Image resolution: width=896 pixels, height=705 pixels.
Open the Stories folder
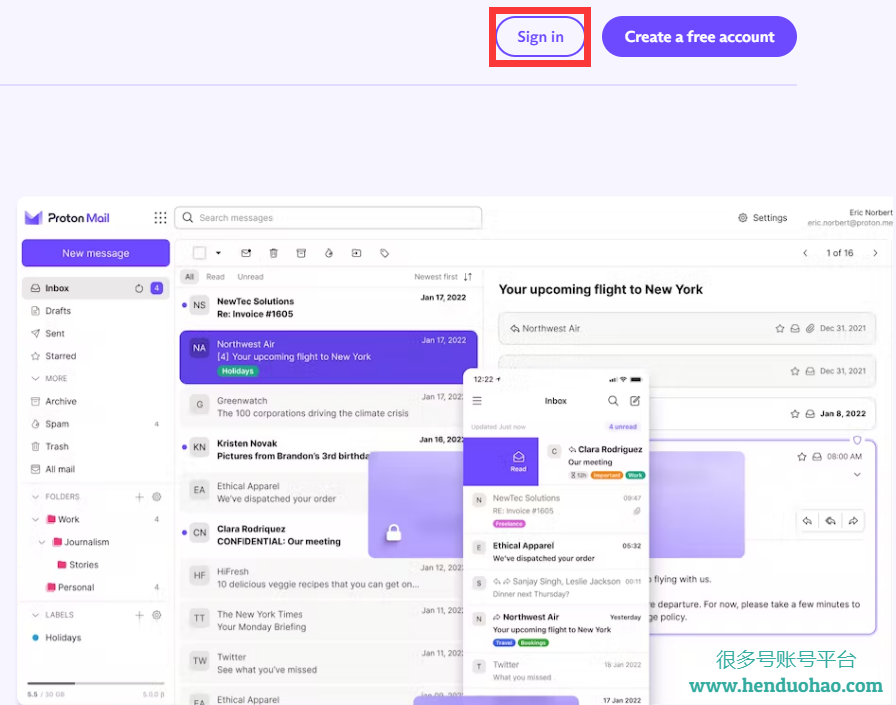(x=78, y=564)
